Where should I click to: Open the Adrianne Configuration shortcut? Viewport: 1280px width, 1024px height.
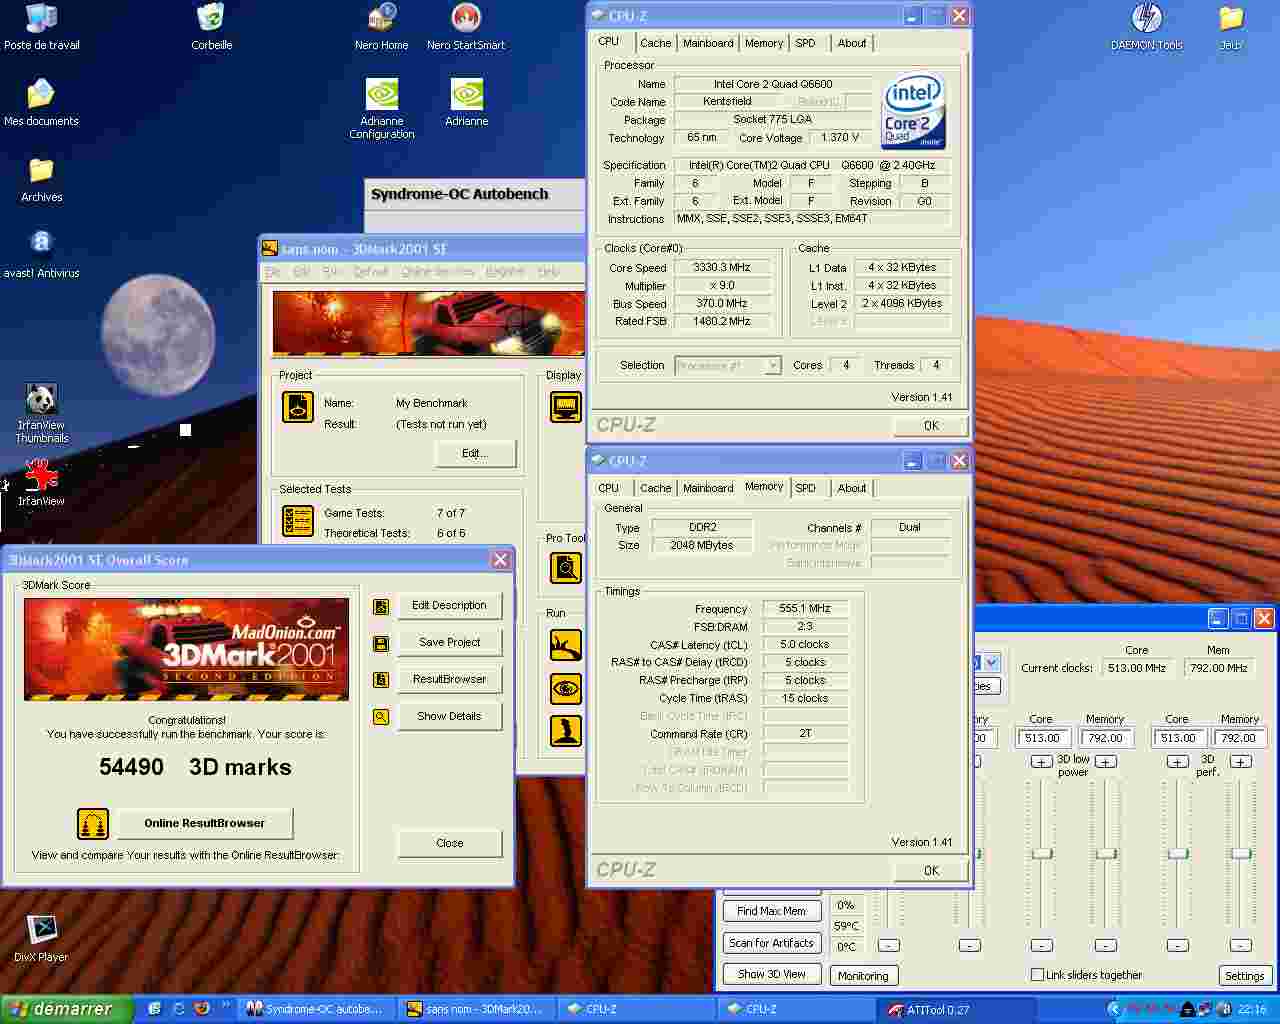[381, 109]
